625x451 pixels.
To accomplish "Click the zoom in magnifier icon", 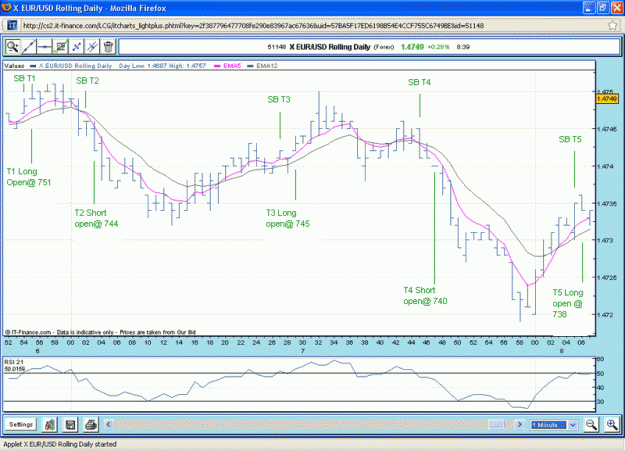I will (612, 425).
